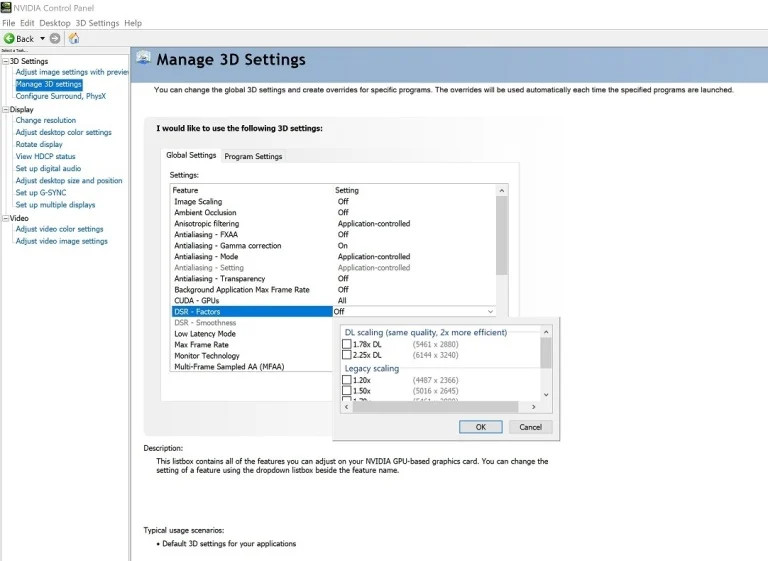
Task: Select the 1.50x legacy scaling checkbox
Action: tap(347, 392)
